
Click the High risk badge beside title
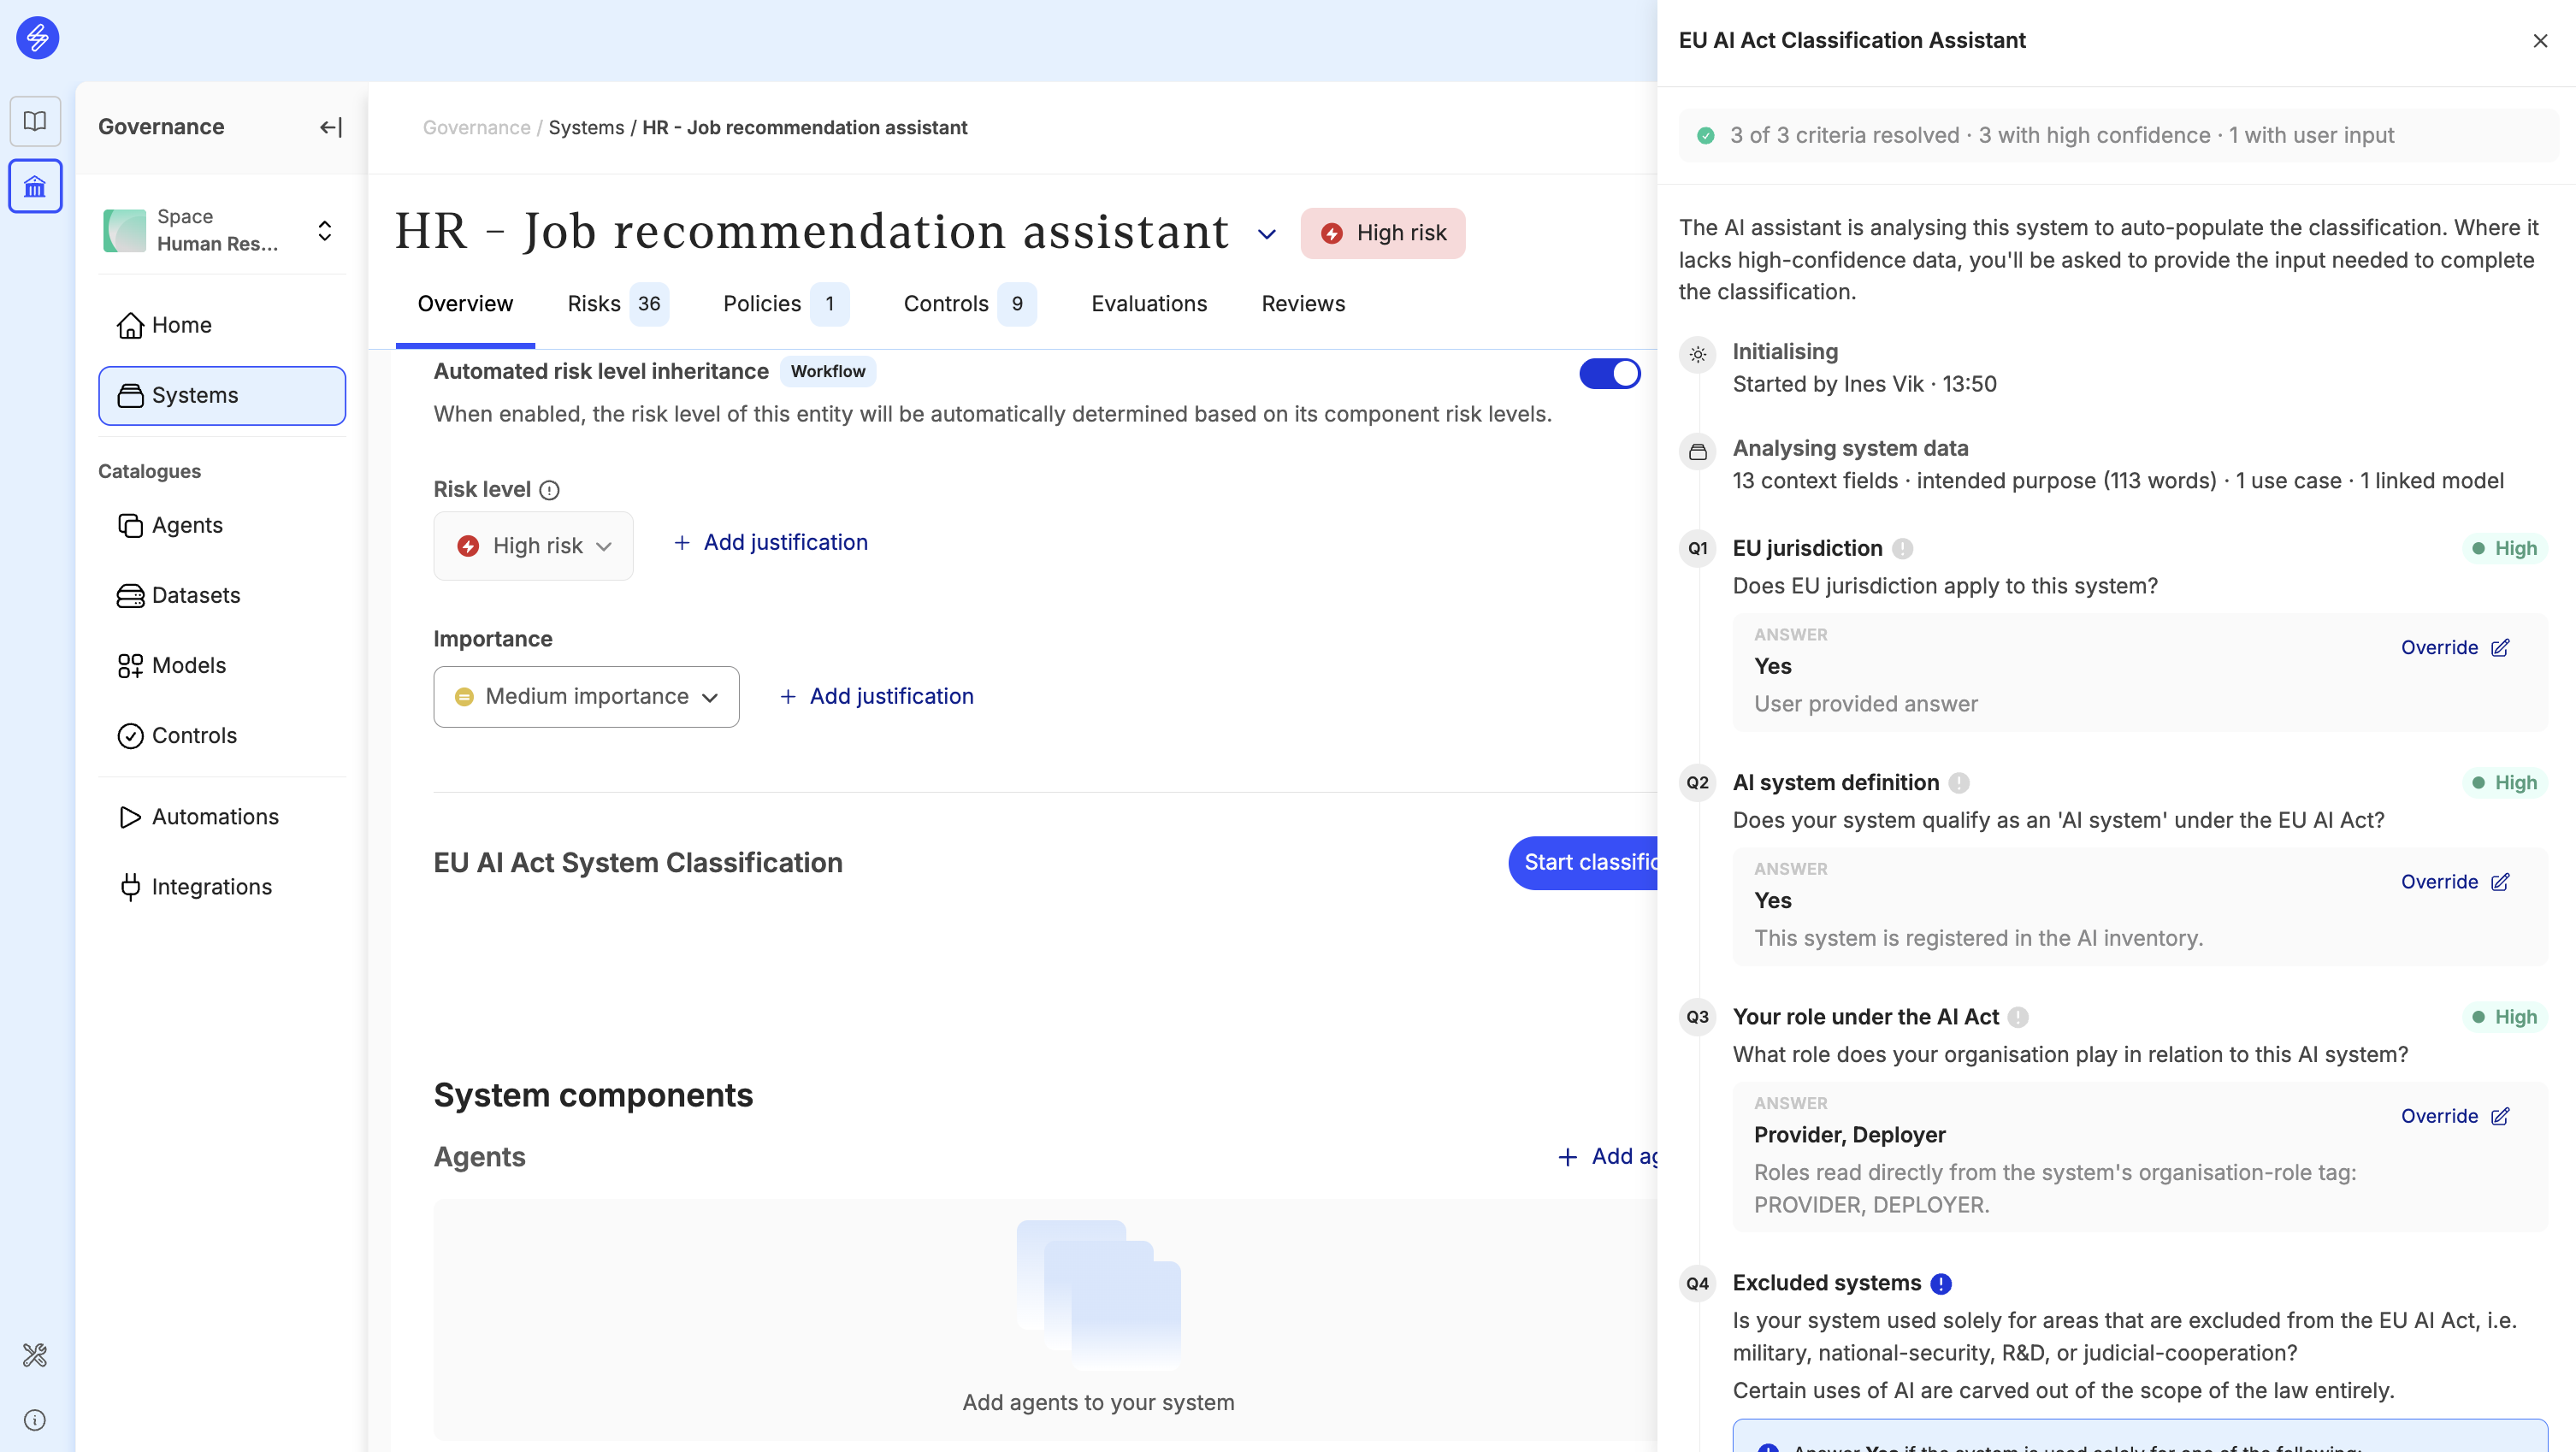1382,233
